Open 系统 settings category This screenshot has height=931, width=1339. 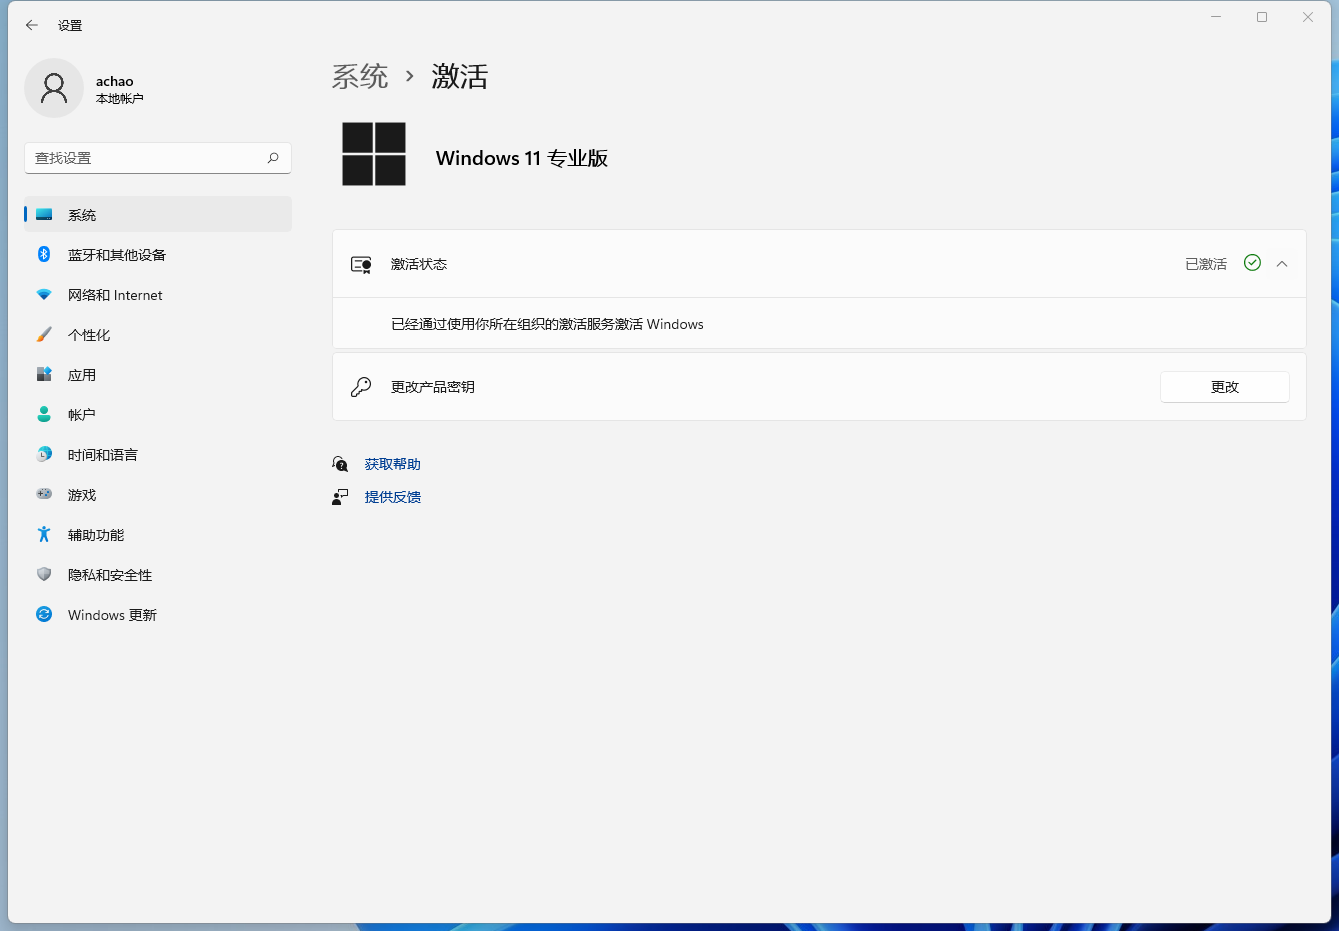coord(158,215)
